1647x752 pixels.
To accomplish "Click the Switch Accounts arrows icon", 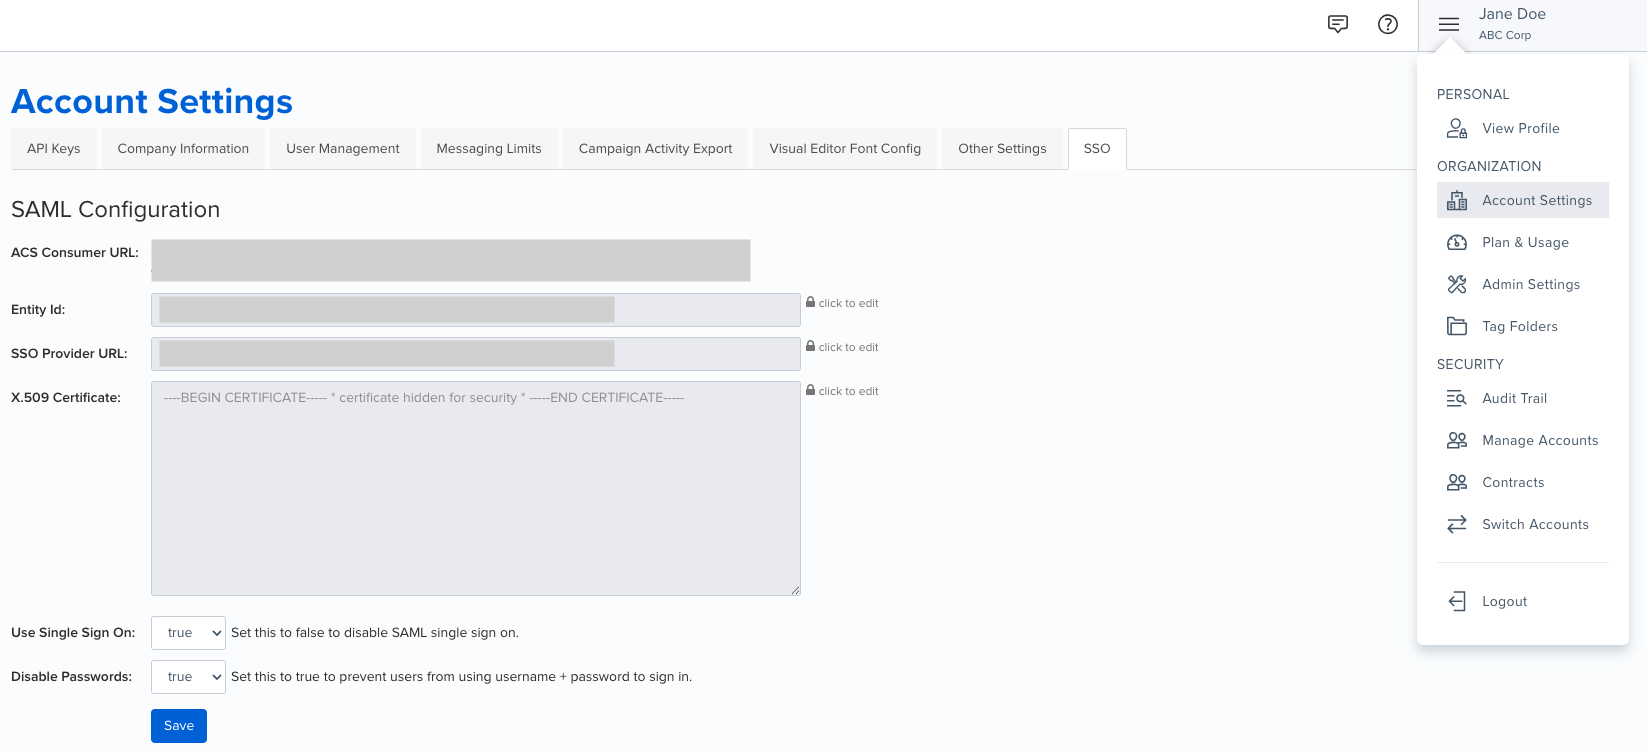I will pyautogui.click(x=1457, y=524).
